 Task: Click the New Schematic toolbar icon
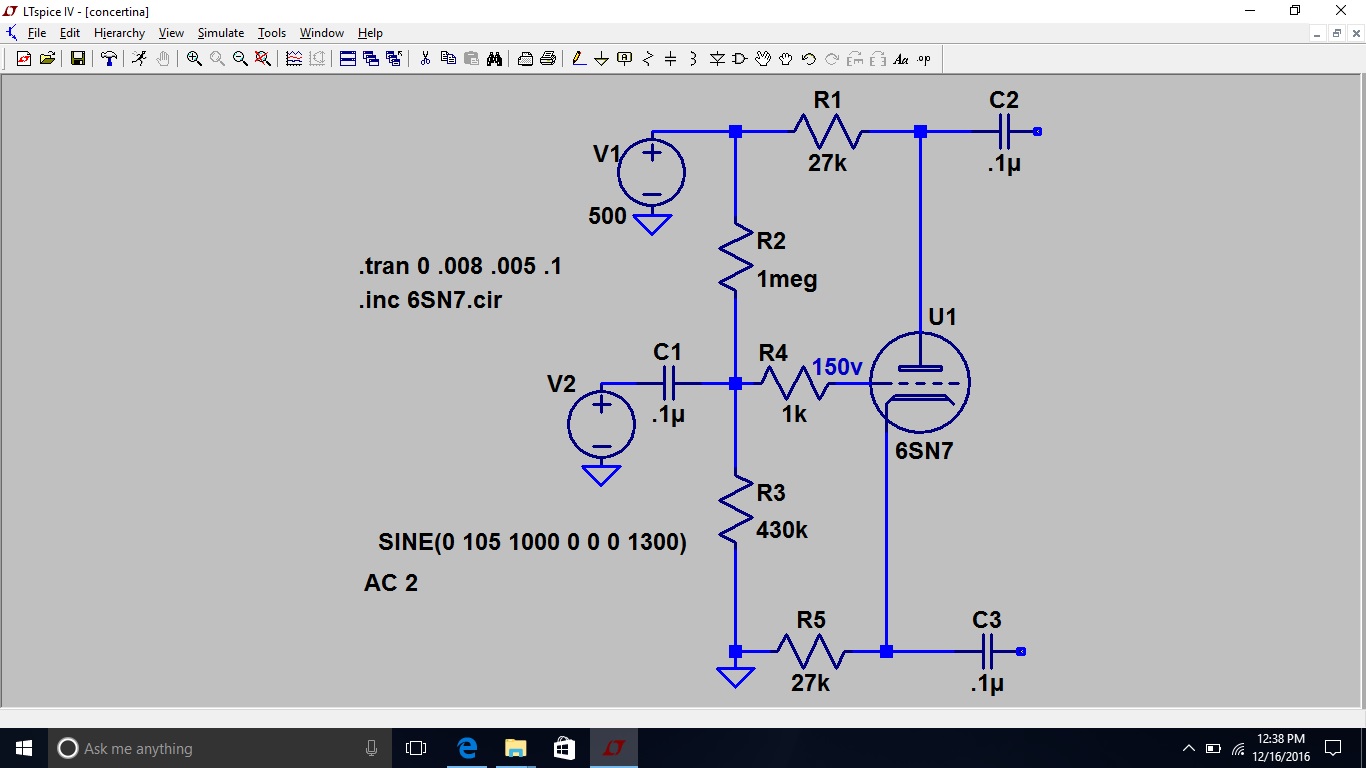[x=25, y=59]
